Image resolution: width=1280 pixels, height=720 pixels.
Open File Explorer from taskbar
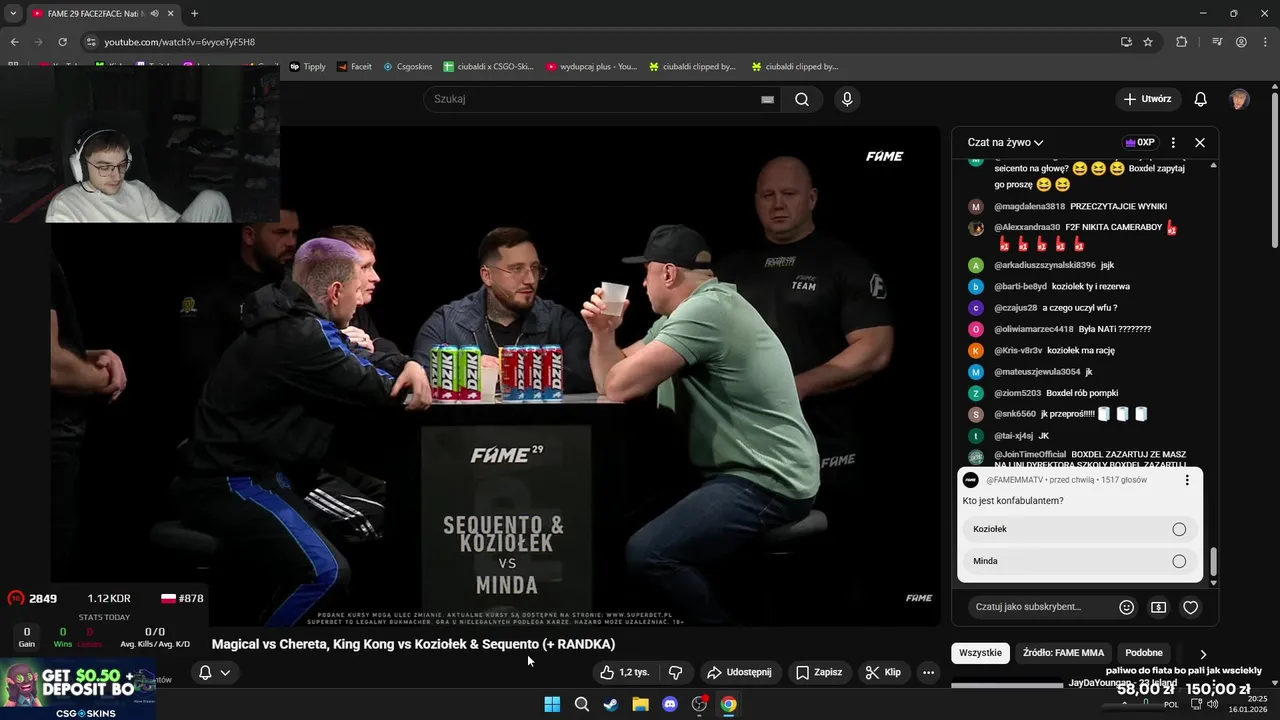click(x=640, y=704)
